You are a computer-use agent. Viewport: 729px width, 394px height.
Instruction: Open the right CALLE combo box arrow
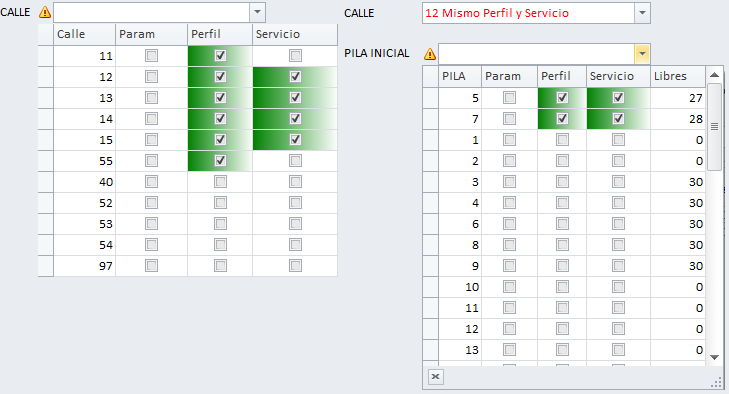643,13
